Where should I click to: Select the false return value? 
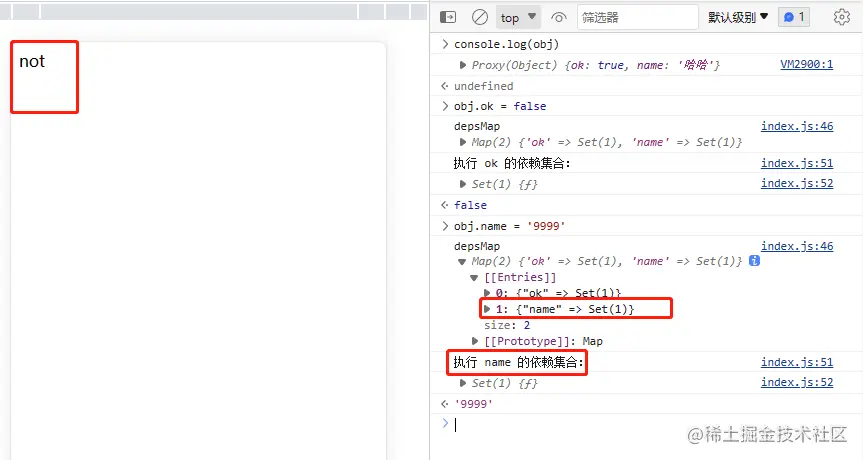470,205
